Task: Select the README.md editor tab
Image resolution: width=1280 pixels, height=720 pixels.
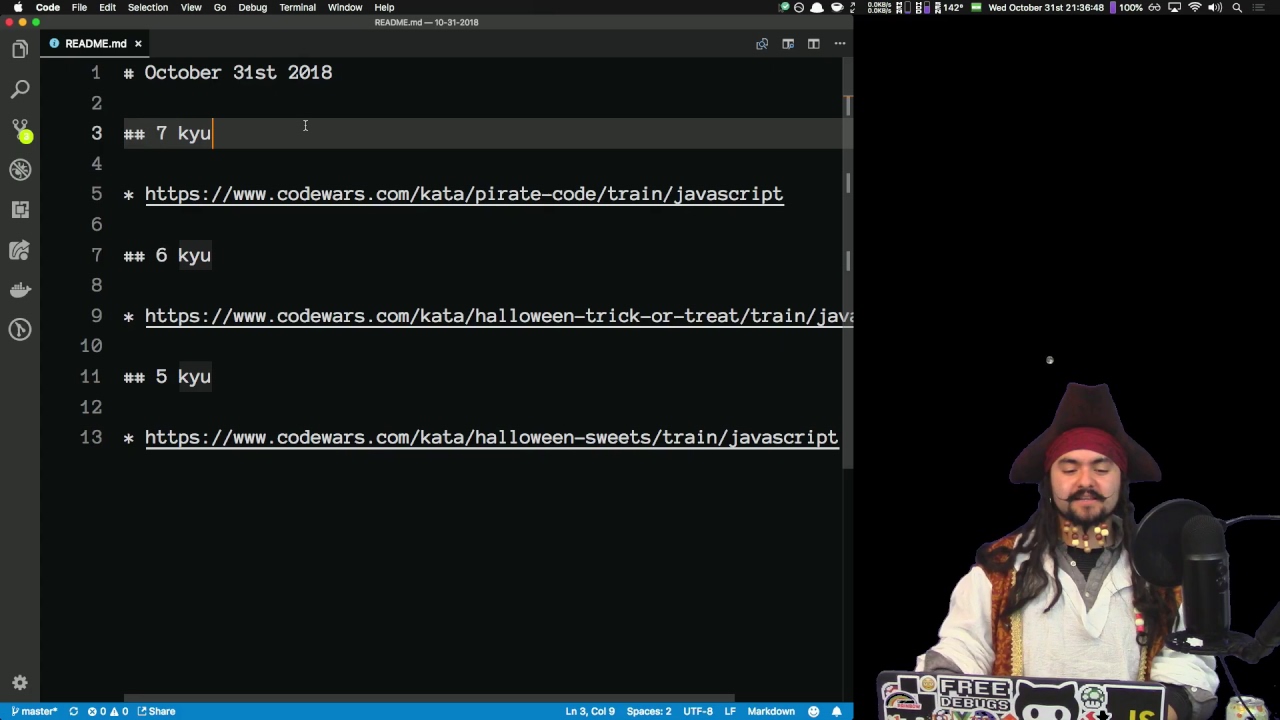Action: point(96,44)
